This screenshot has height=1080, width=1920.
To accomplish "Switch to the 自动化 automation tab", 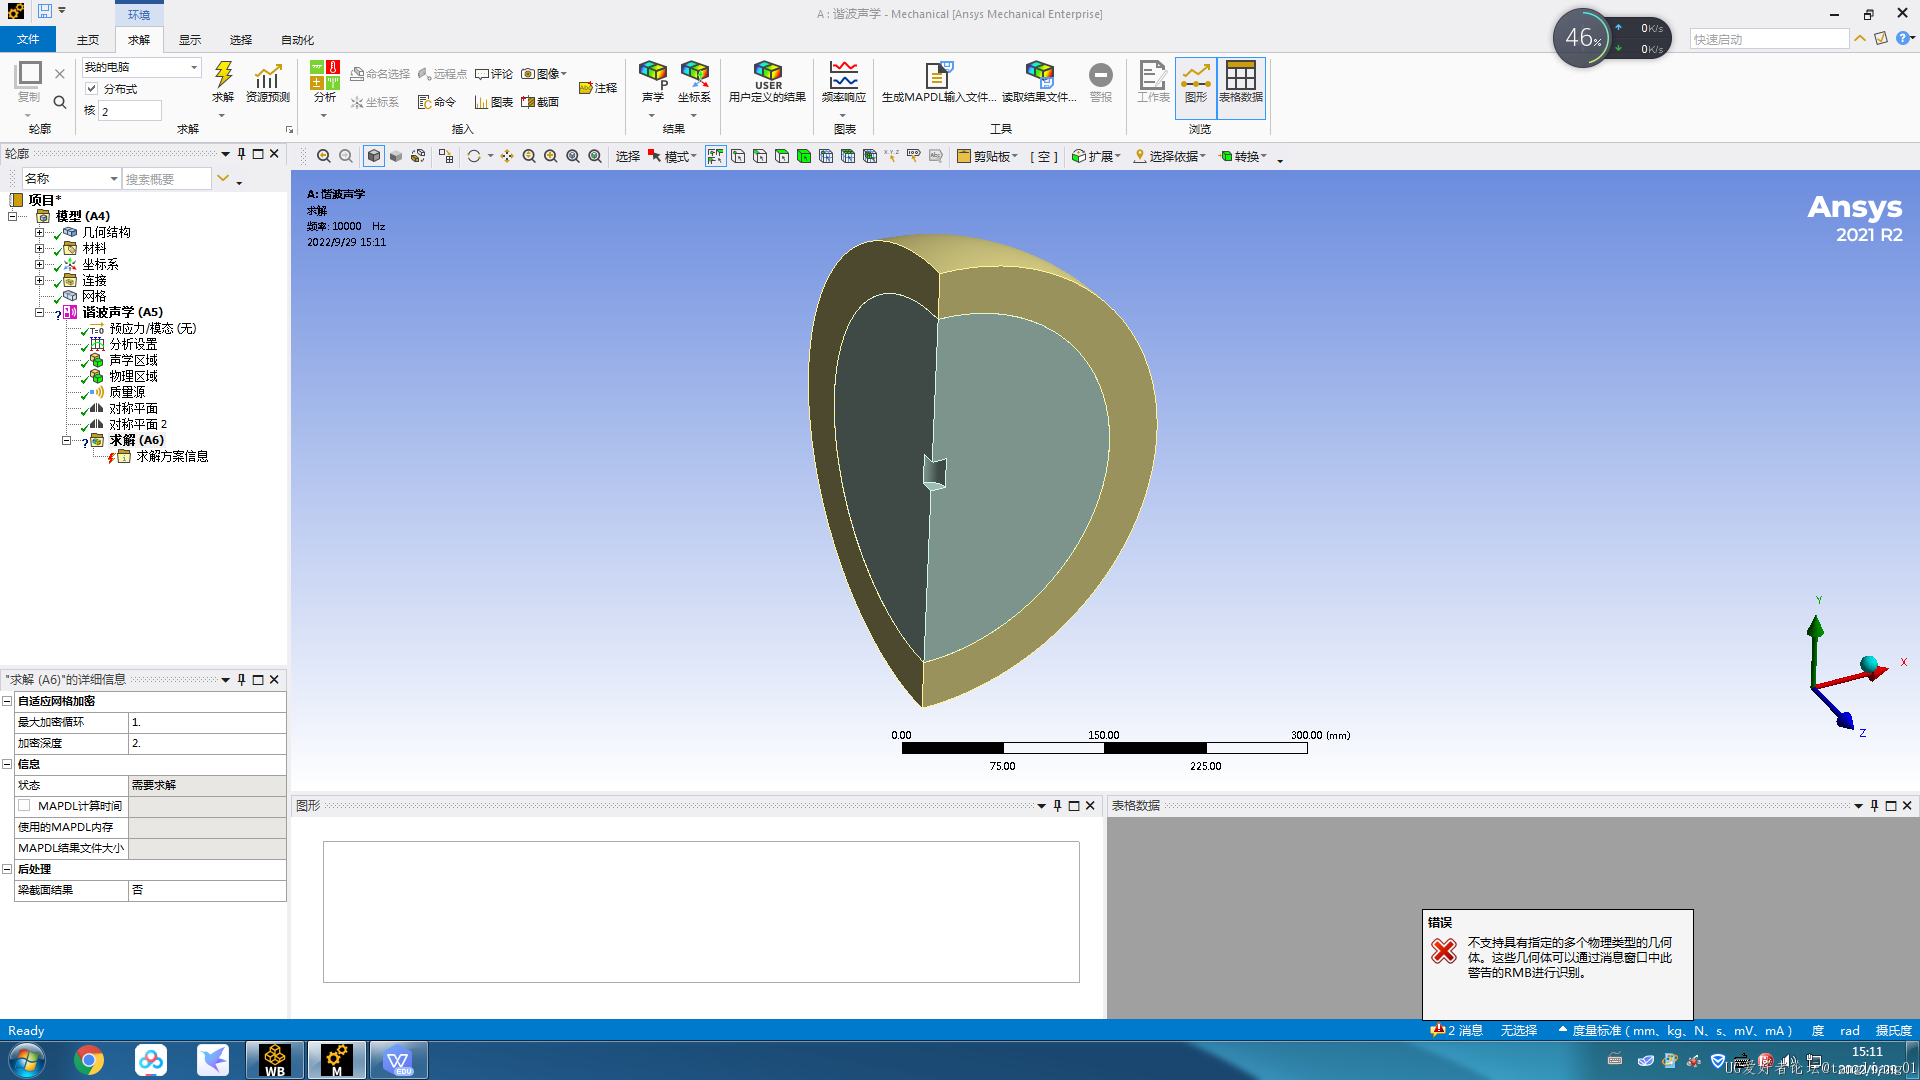I will [x=297, y=40].
